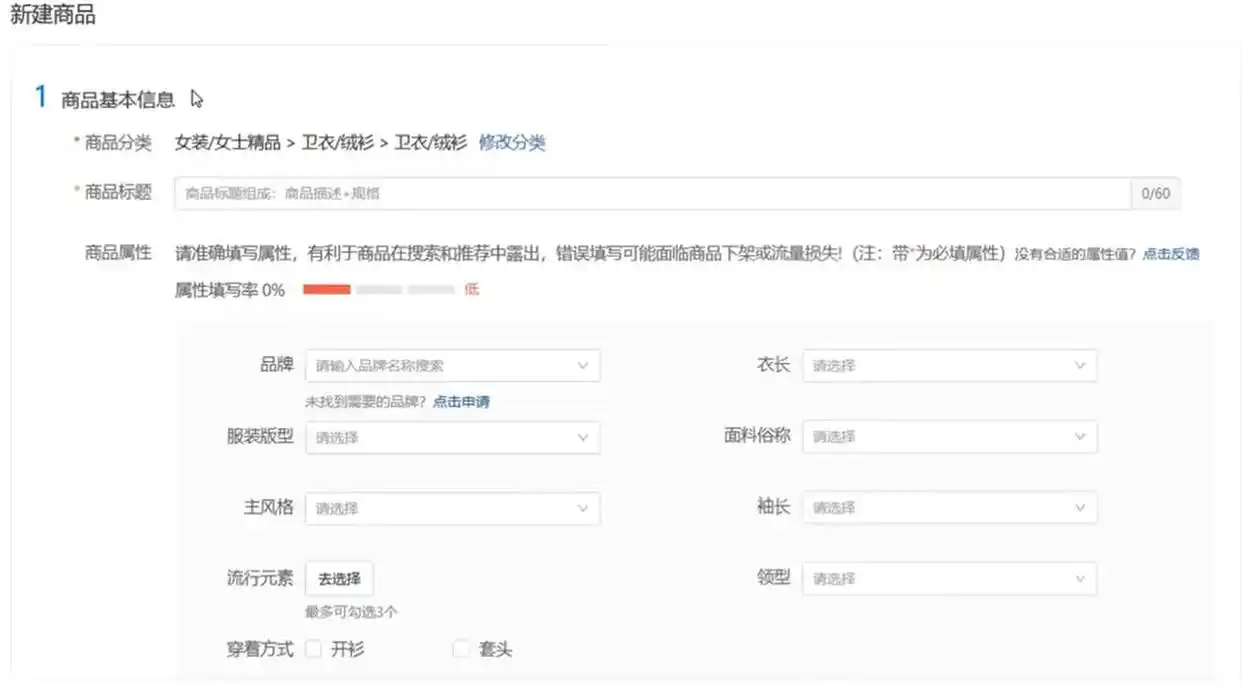
Task: Open the 品牌 search dropdown
Action: 440,366
